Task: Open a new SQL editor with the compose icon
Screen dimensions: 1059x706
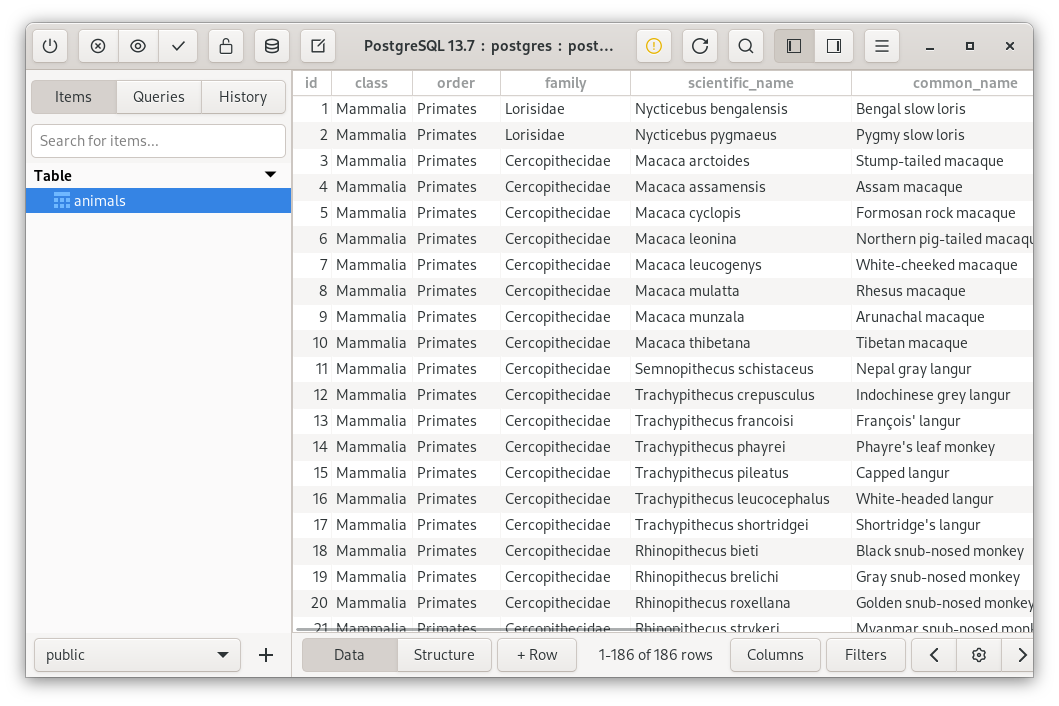Action: (x=318, y=46)
